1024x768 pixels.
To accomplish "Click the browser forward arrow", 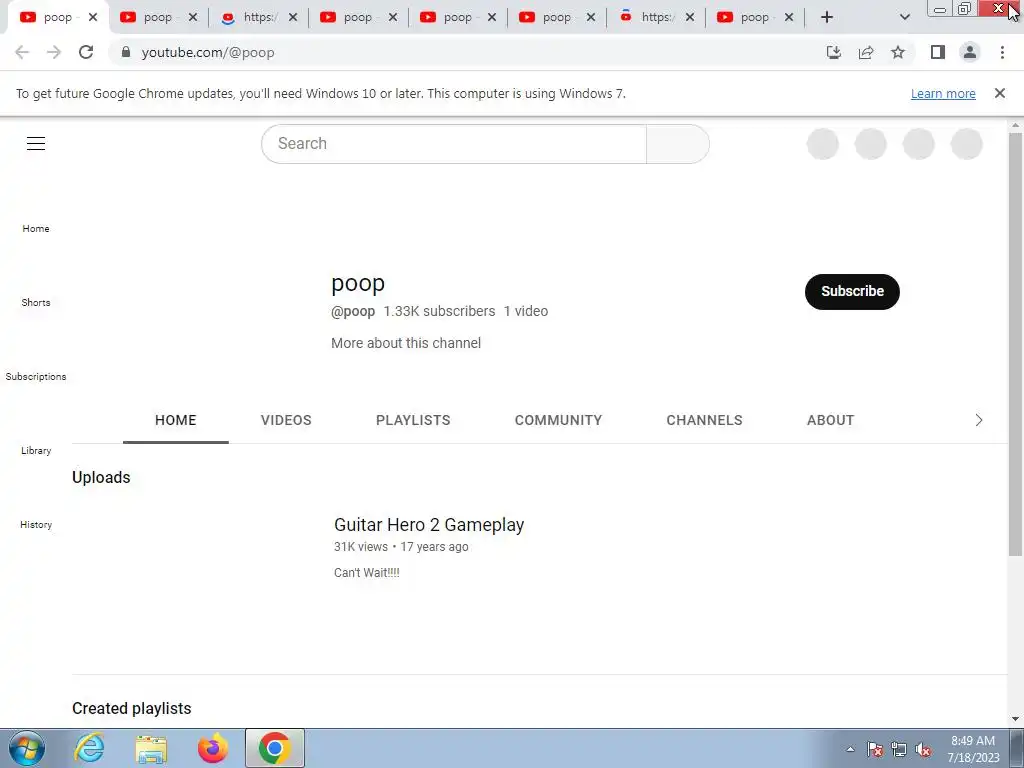I will click(x=54, y=52).
